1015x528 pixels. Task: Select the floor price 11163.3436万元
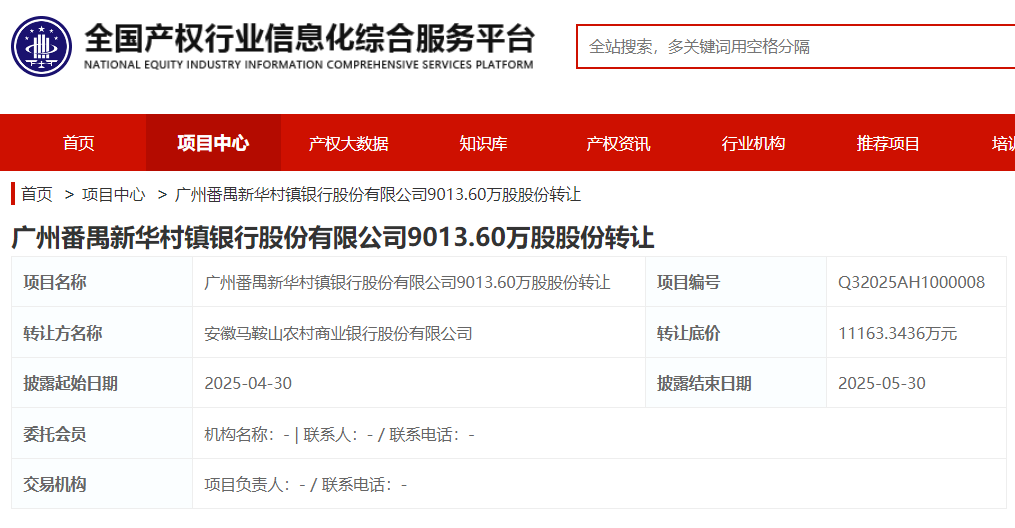[x=897, y=333]
